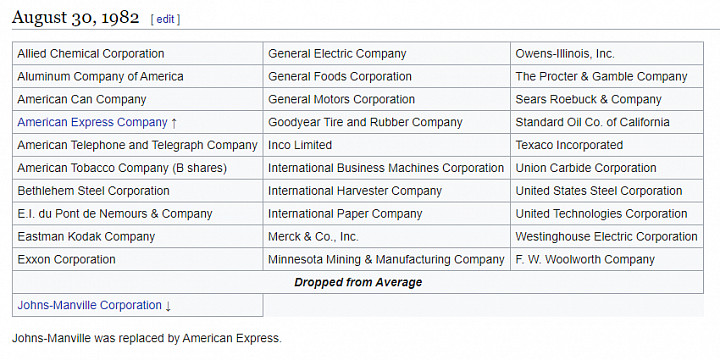Screen dimensions: 720x360
Task: Click the up arrow after American Express Company
Action: coord(174,123)
